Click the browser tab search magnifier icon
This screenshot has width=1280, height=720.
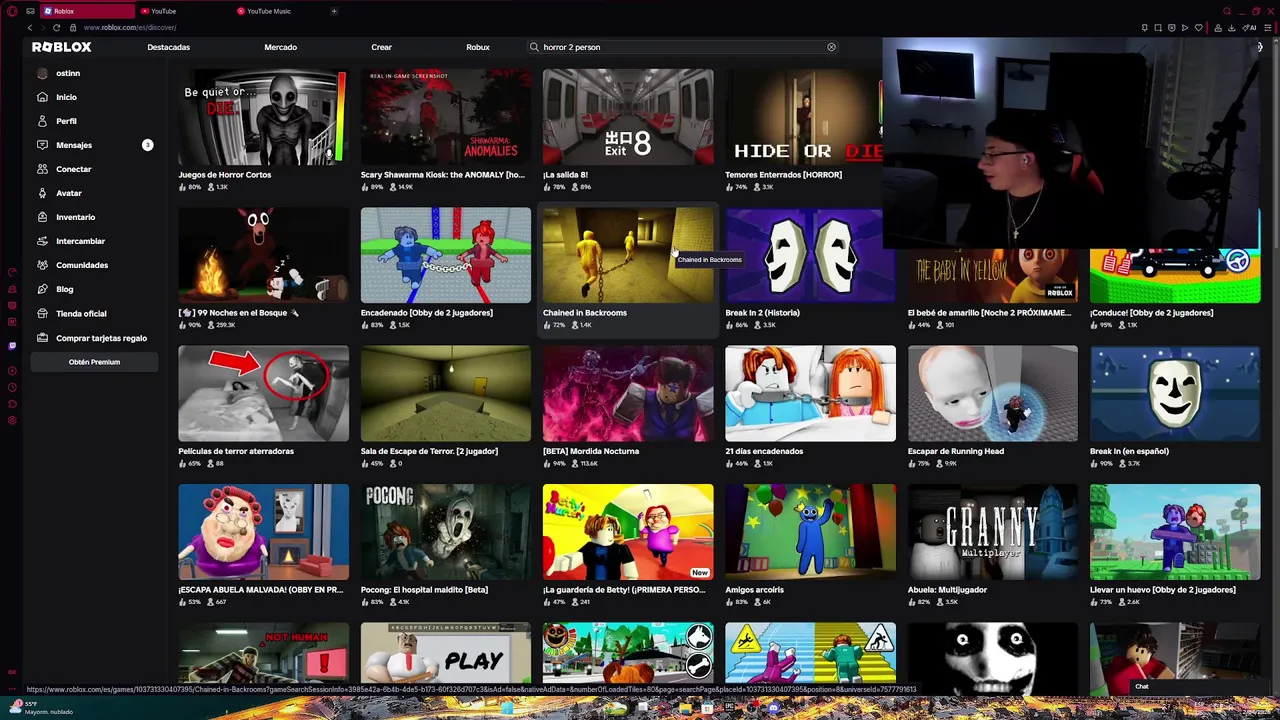[1227, 11]
